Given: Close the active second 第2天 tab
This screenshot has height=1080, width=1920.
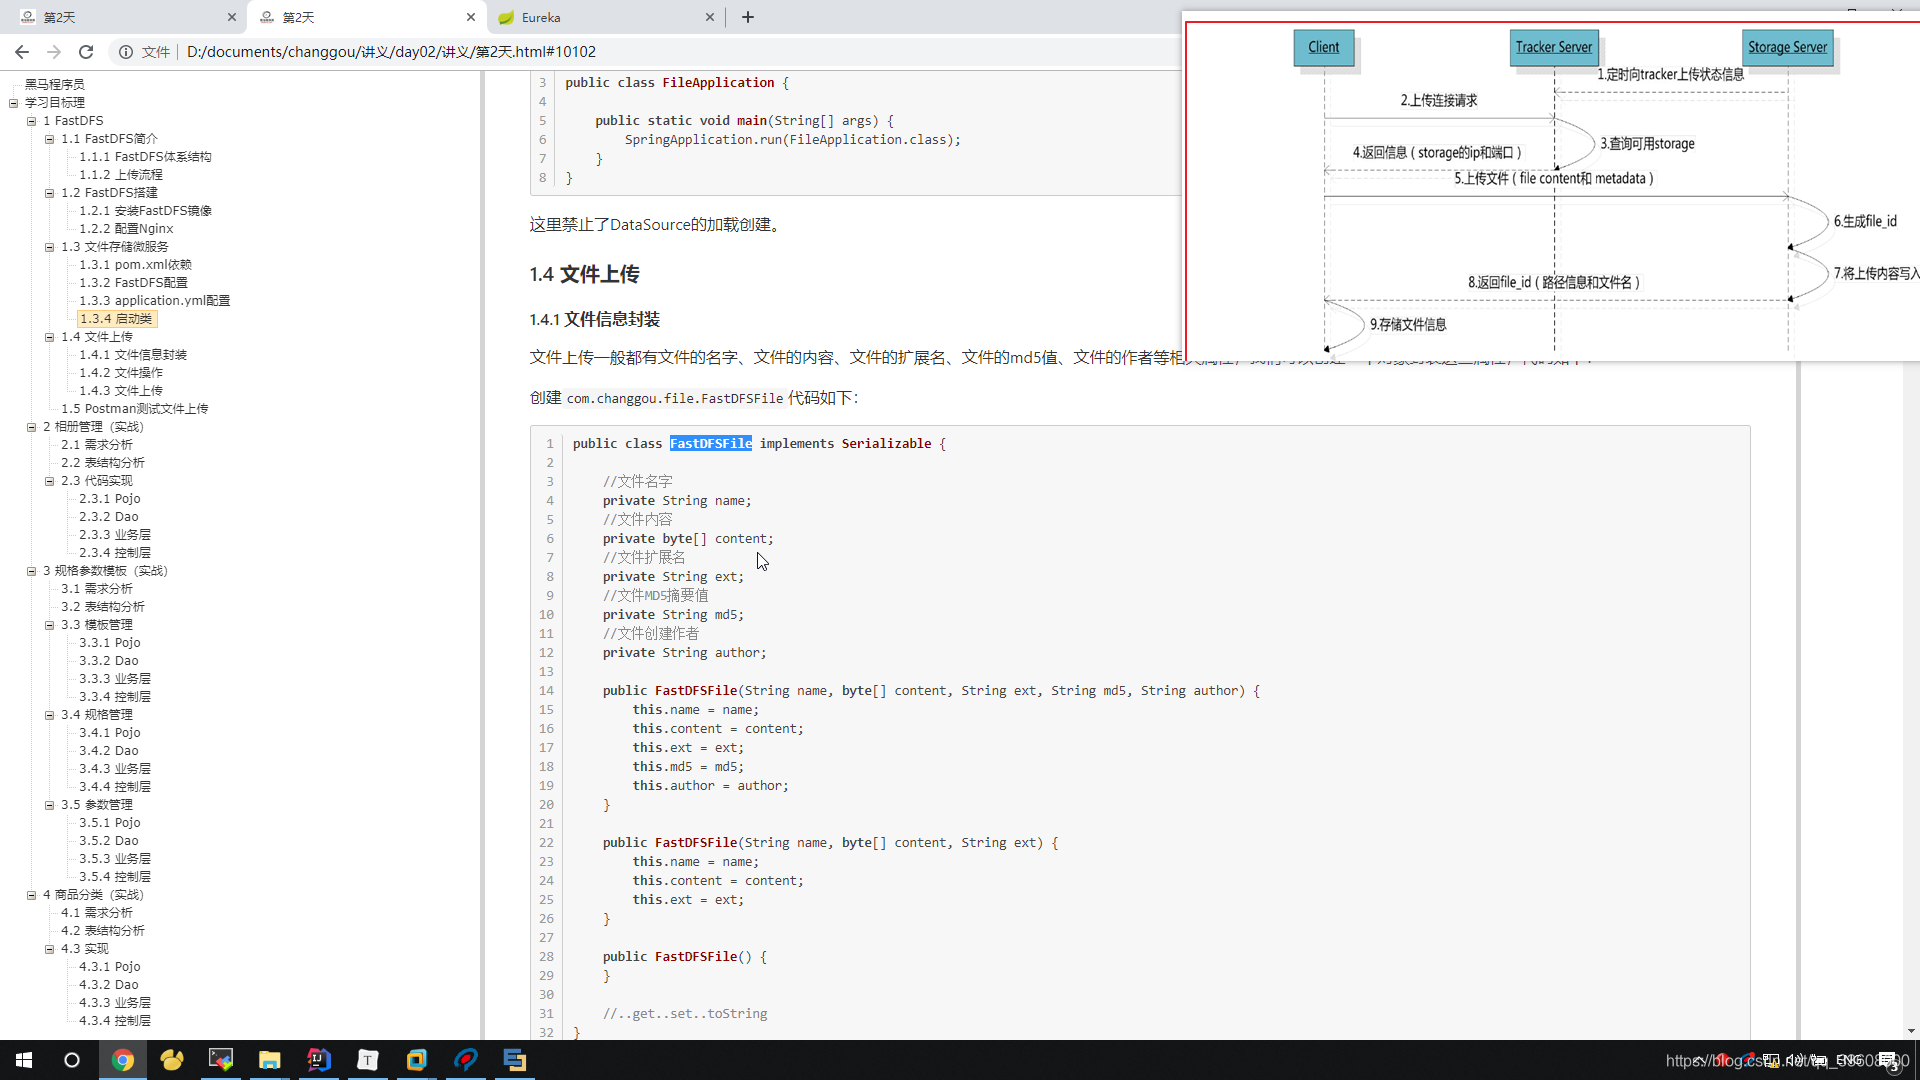Looking at the screenshot, I should click(x=471, y=17).
